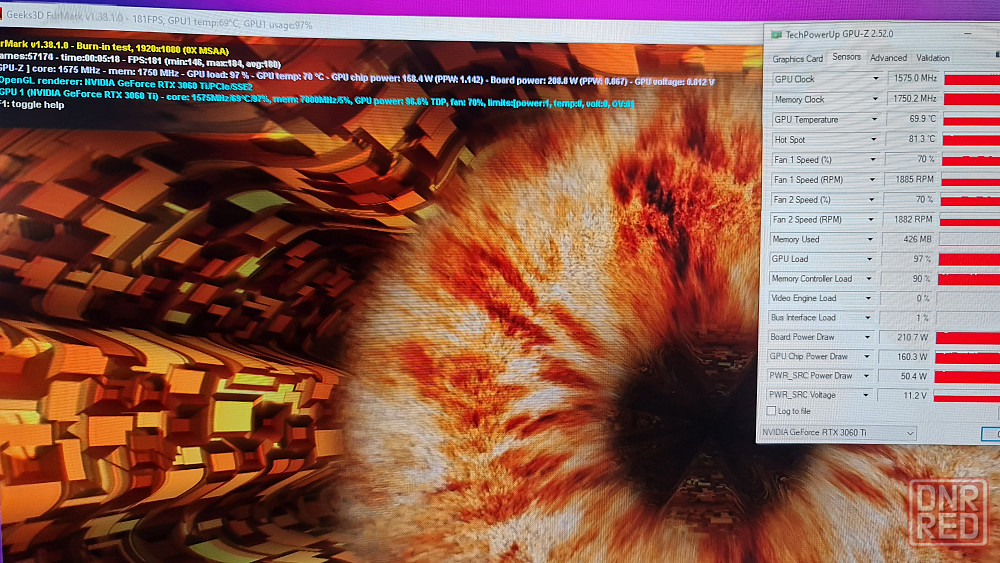
Task: Open the GPU Temperature sensor dropdown arrow
Action: click(876, 119)
